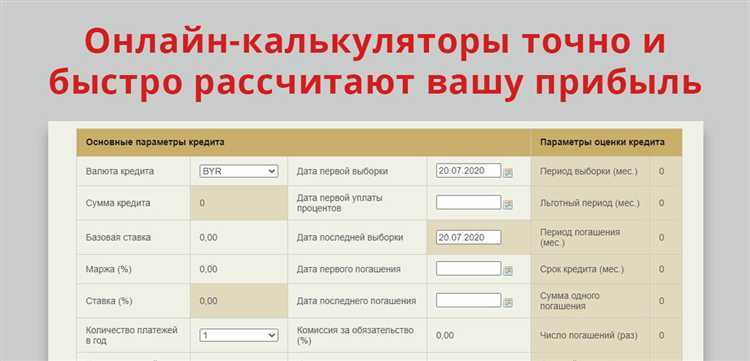
Task: Focus the Дата первого погашения input
Action: (468, 269)
